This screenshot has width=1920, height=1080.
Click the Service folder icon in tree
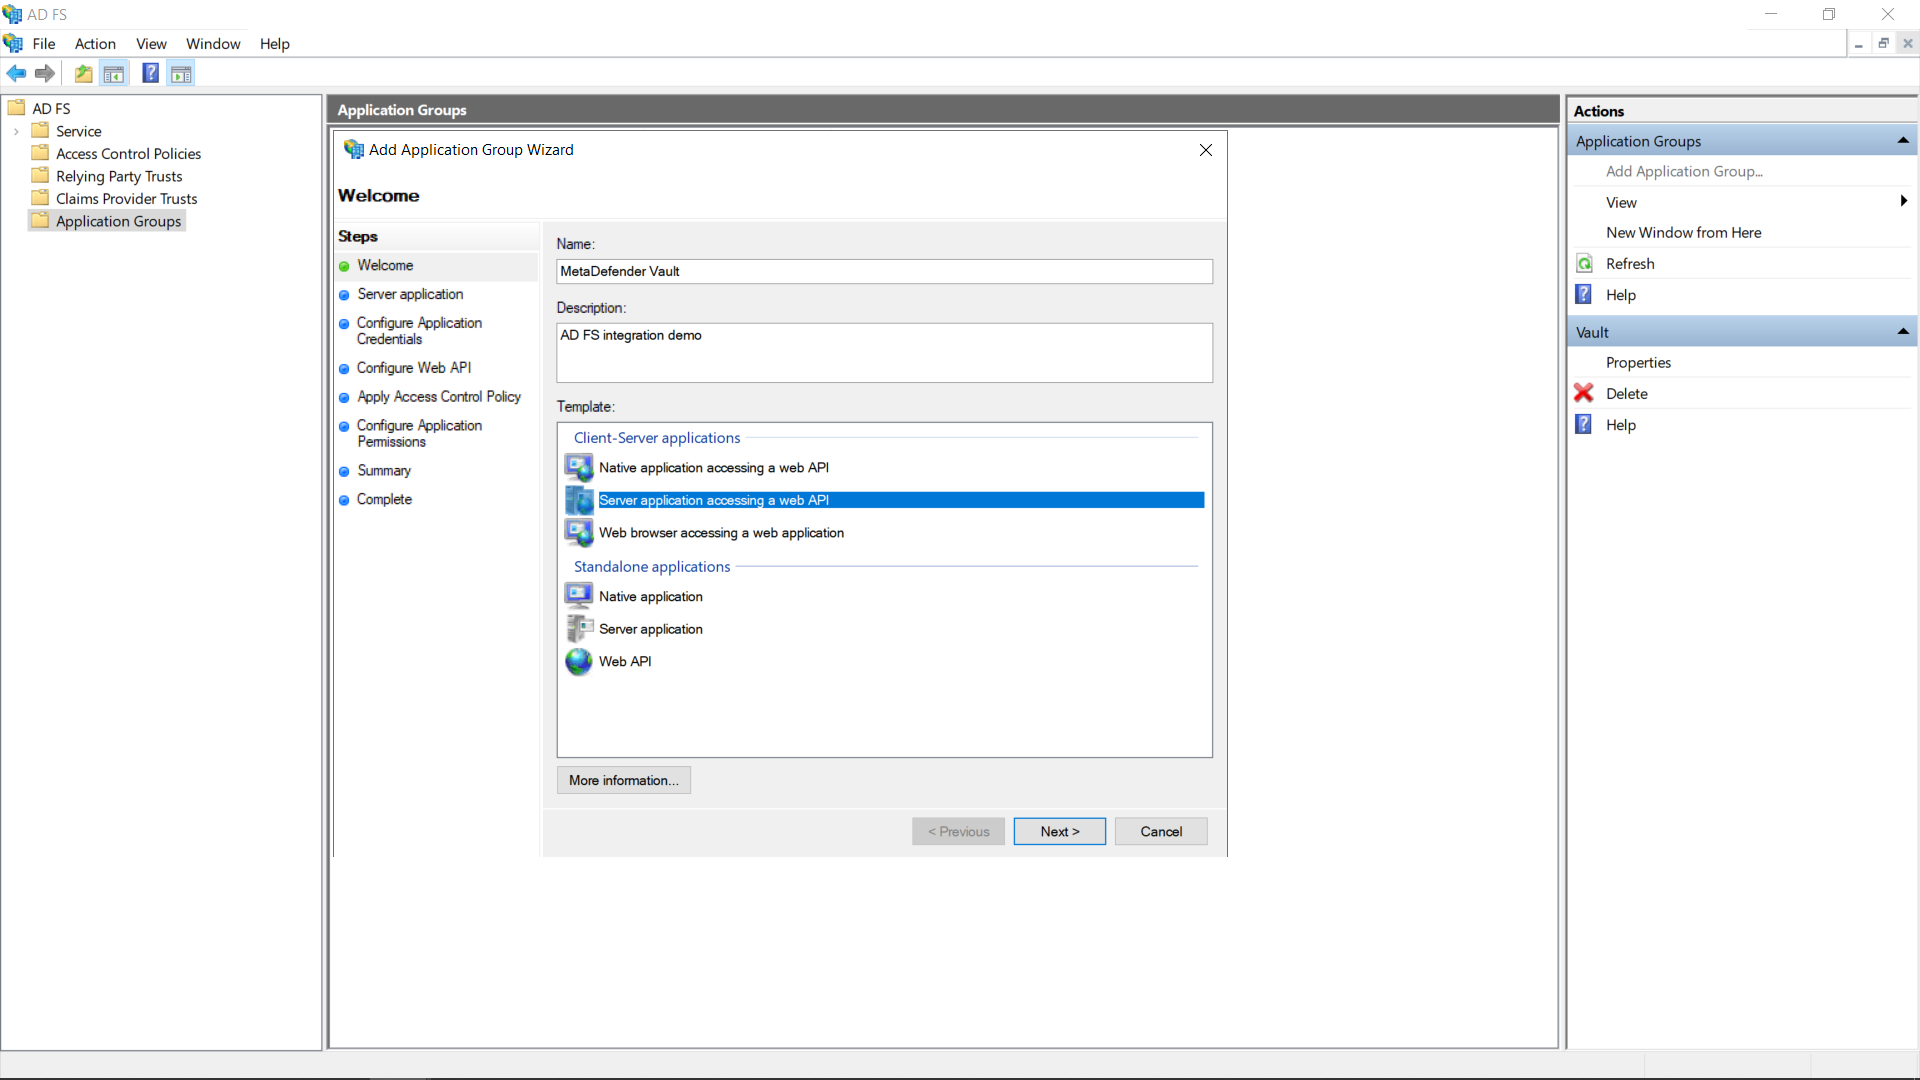[40, 130]
